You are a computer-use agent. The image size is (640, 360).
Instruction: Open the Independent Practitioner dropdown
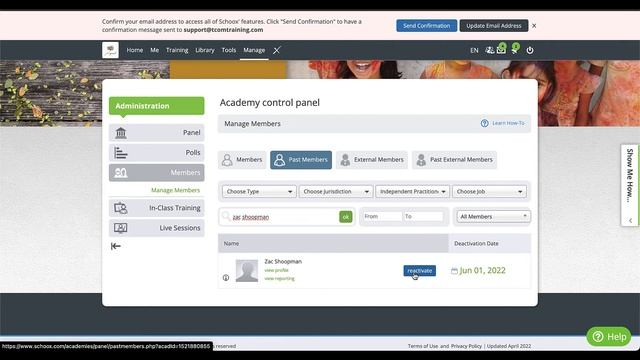[x=413, y=191]
